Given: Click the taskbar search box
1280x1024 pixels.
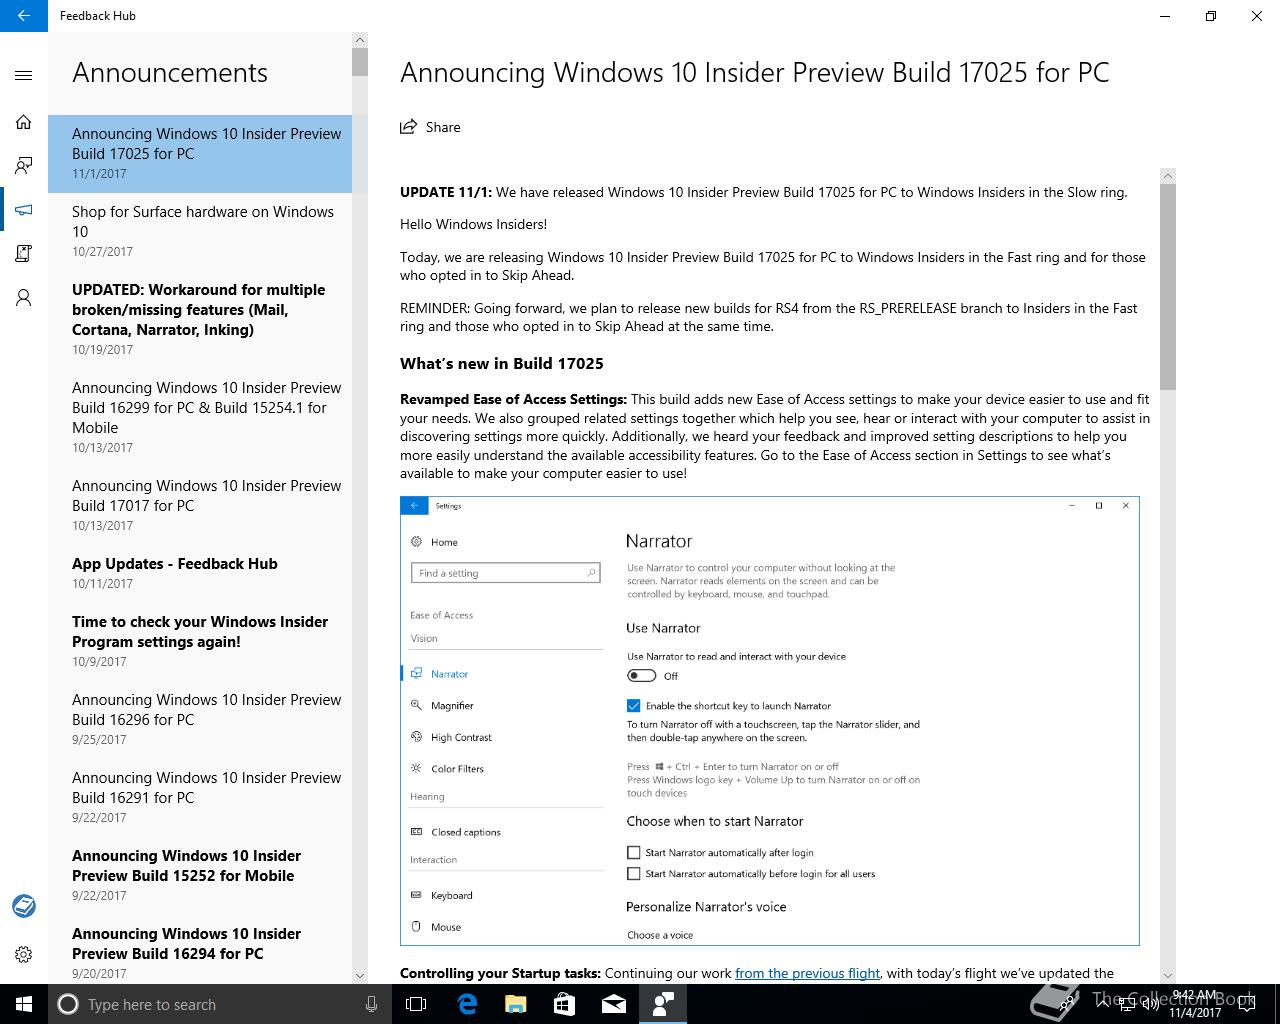Looking at the screenshot, I should coord(219,1004).
